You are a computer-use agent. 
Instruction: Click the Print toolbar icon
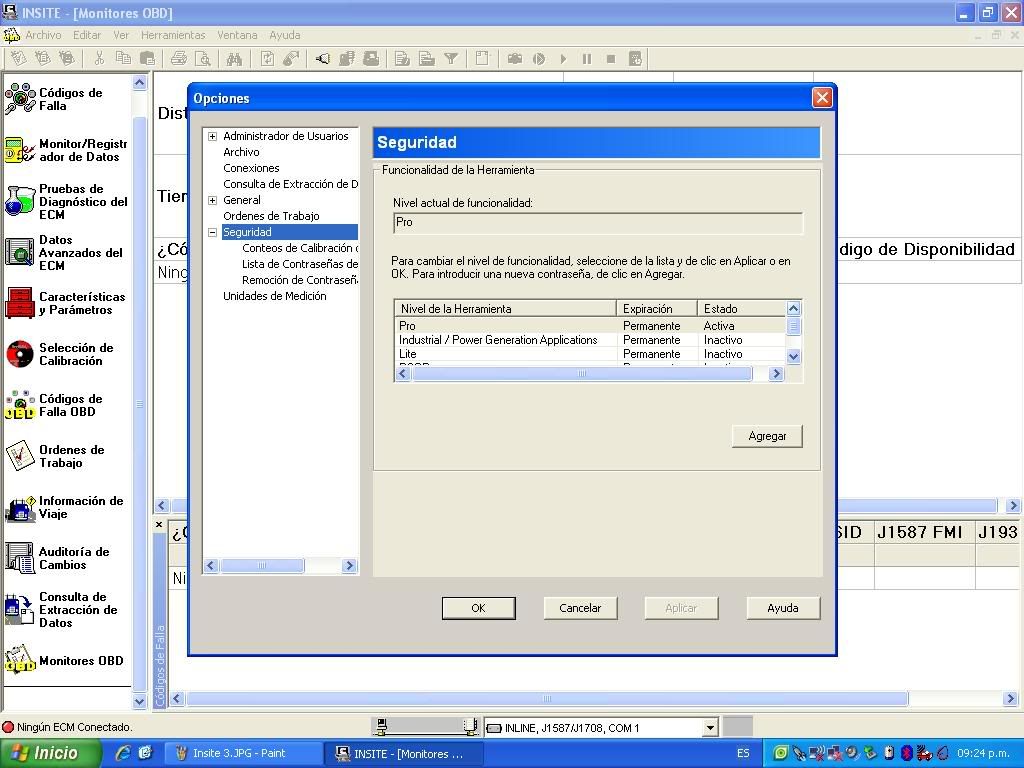pyautogui.click(x=178, y=59)
